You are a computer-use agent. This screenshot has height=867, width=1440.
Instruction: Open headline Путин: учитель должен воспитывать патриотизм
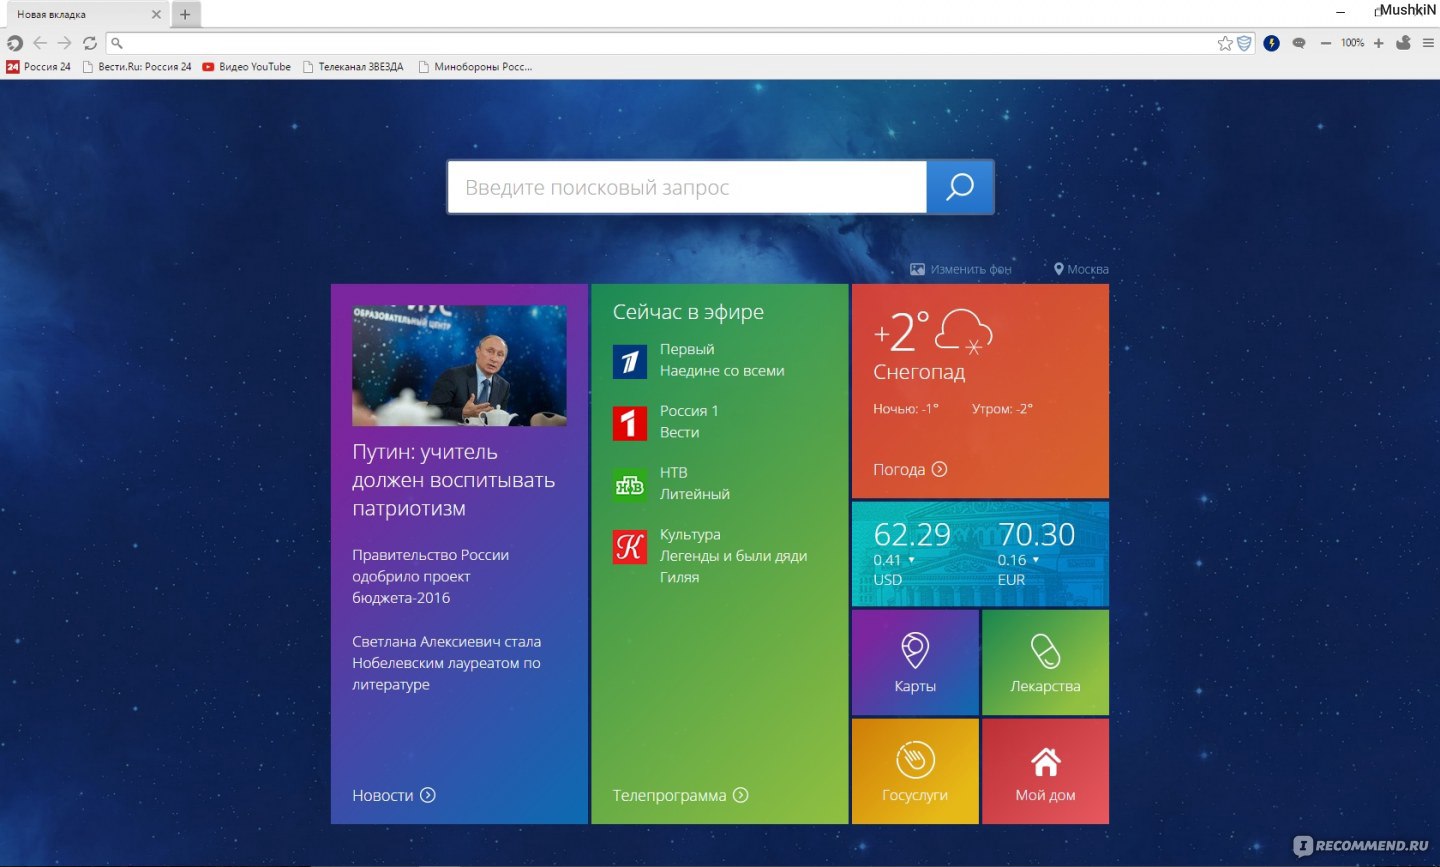coord(453,480)
